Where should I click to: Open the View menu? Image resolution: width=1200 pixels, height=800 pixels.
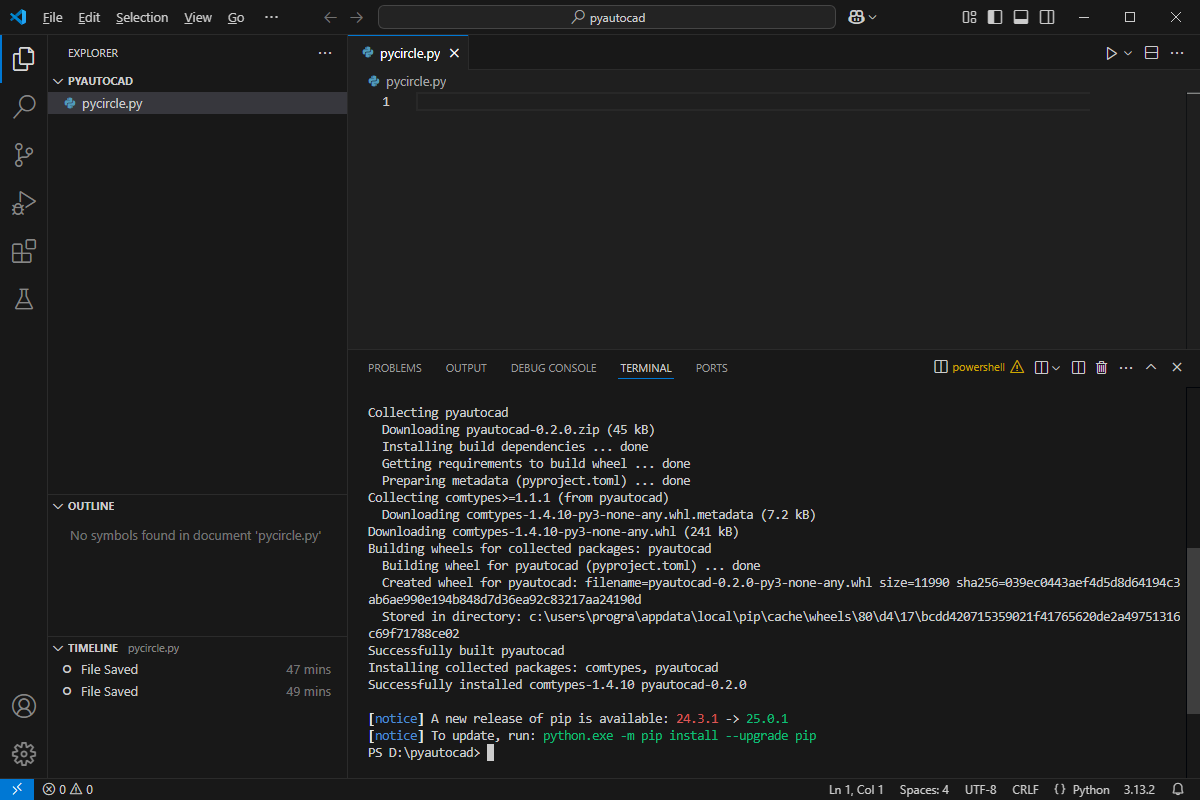click(x=198, y=18)
